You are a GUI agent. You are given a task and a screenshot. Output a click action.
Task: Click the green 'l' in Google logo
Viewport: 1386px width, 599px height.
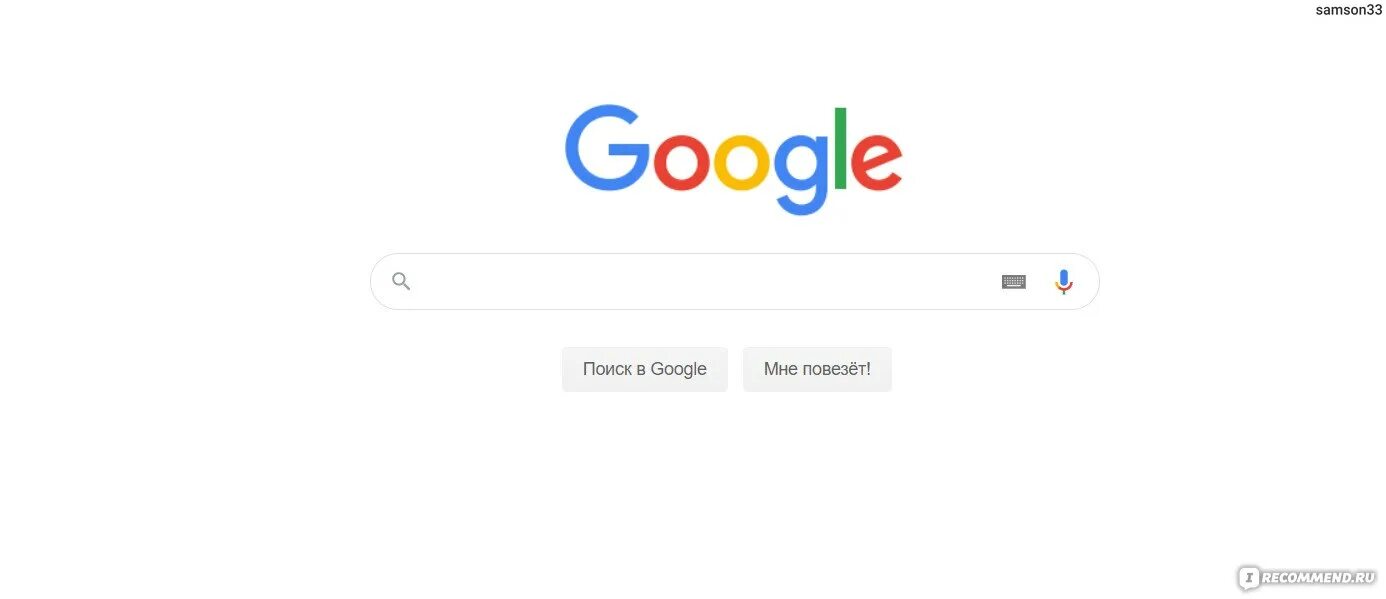pos(841,148)
